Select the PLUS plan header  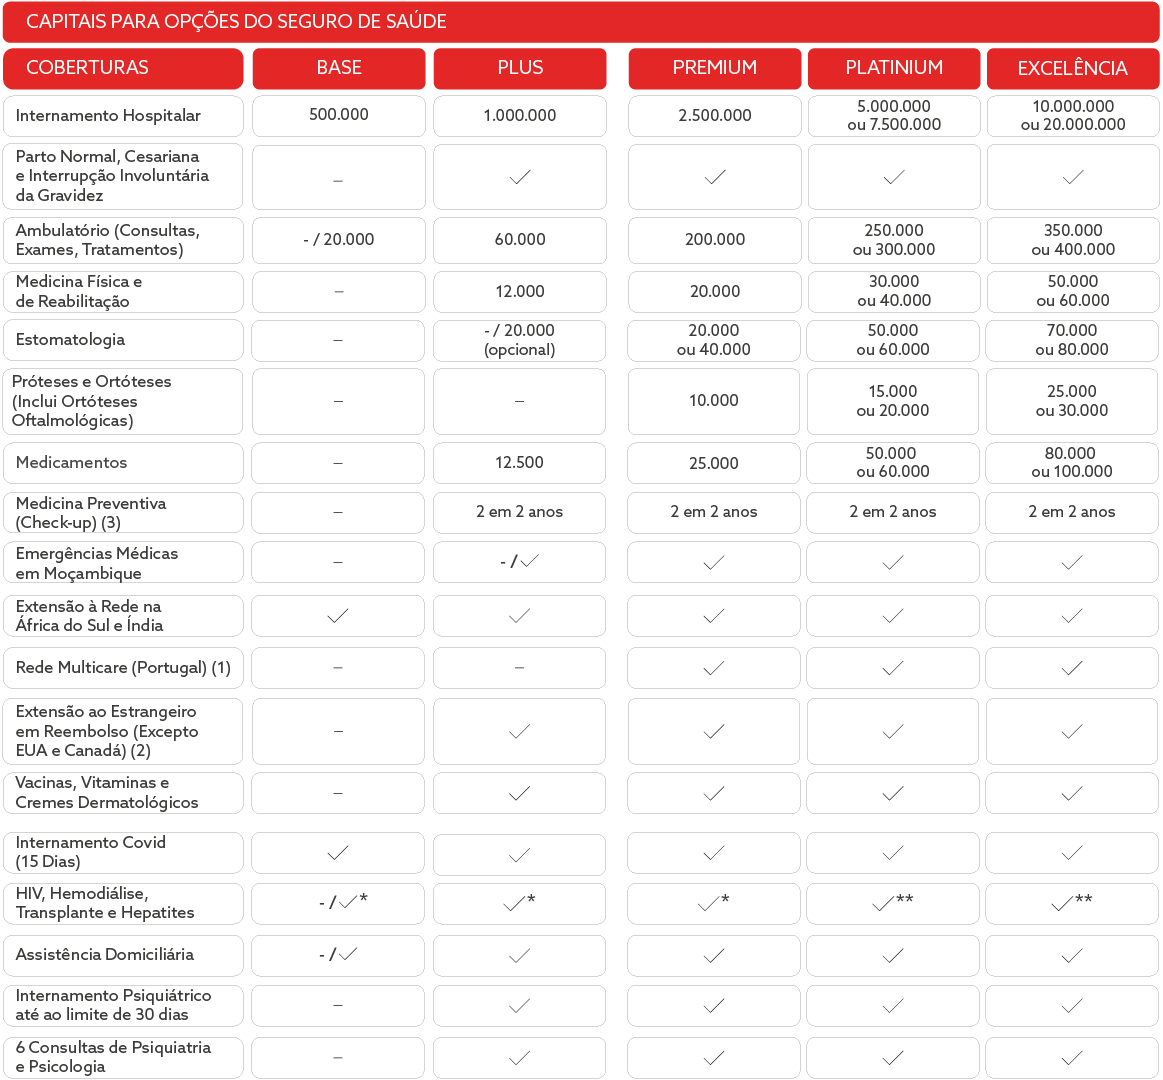pos(520,68)
